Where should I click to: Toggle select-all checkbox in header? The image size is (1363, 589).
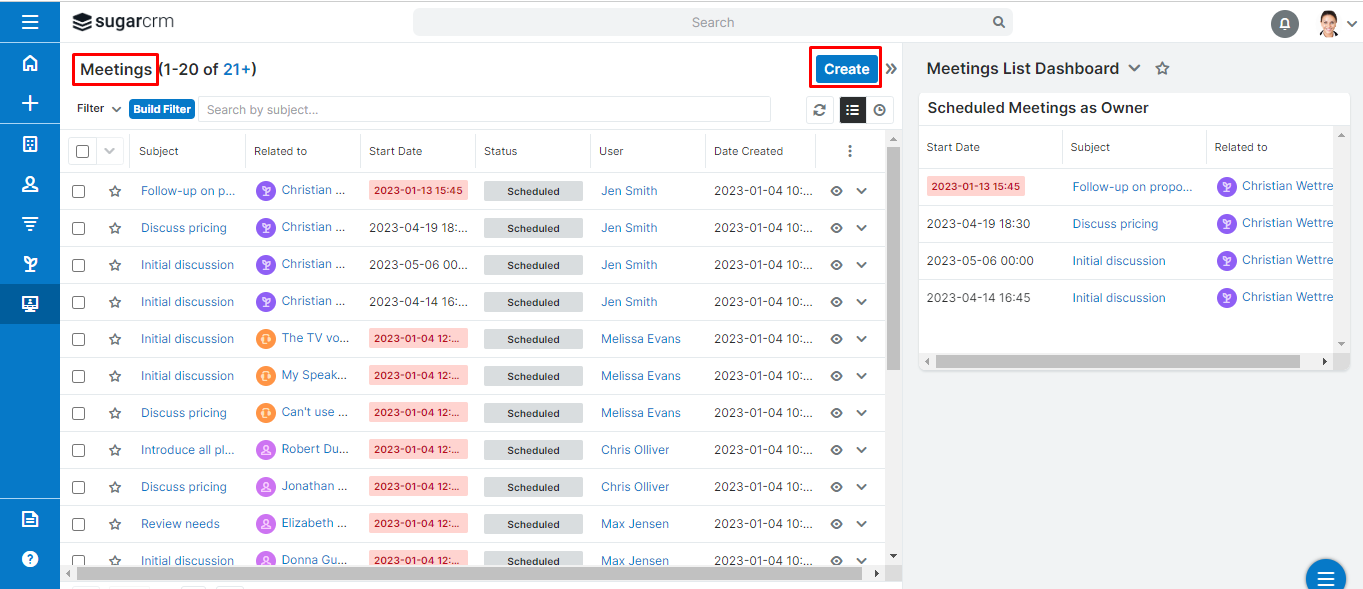pyautogui.click(x=83, y=152)
